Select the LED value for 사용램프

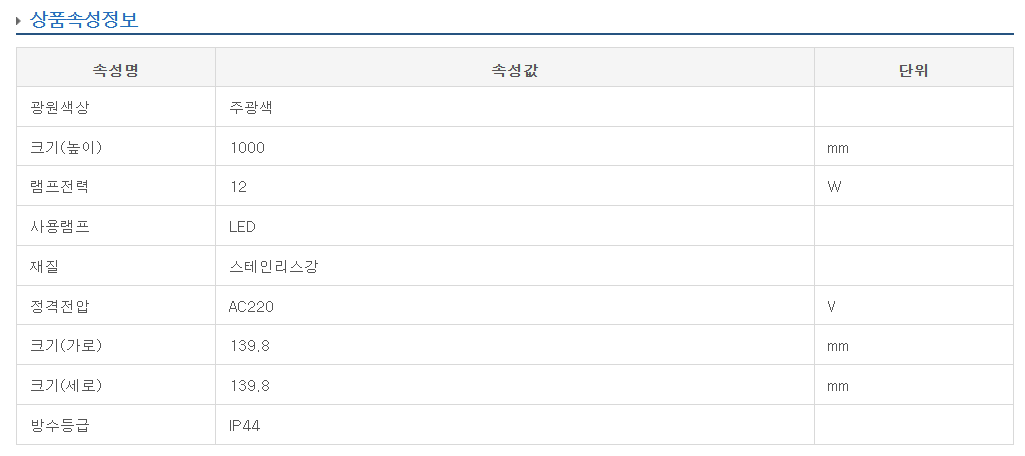[242, 227]
